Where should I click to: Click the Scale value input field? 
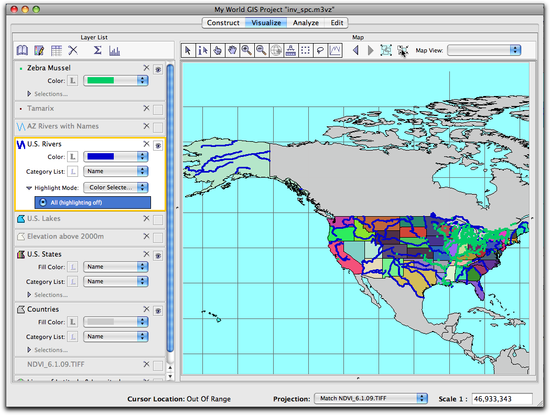click(x=502, y=399)
